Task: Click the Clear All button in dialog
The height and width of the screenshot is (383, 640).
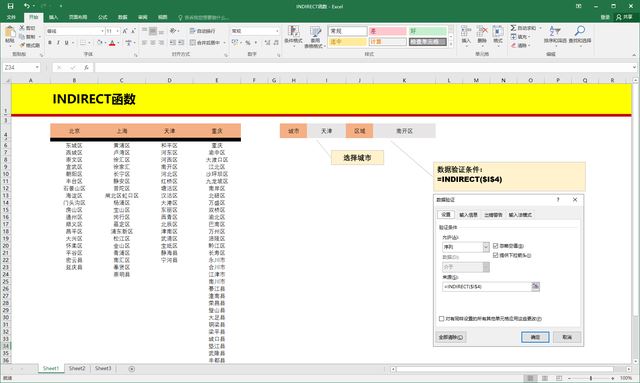Action: 451,337
